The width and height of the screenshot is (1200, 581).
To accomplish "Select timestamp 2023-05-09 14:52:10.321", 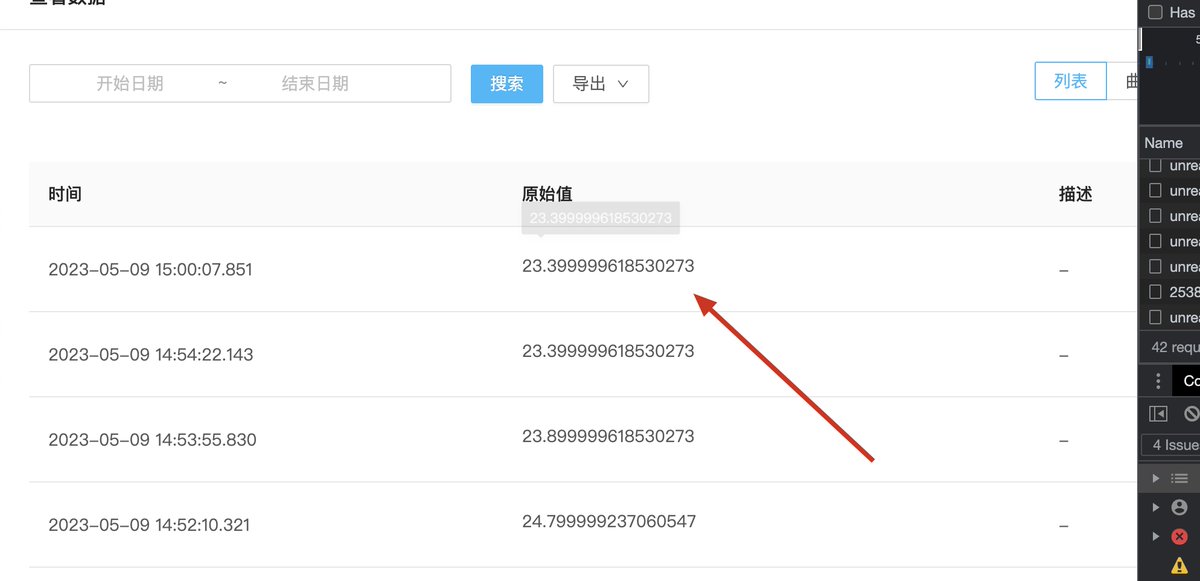I will pyautogui.click(x=149, y=525).
